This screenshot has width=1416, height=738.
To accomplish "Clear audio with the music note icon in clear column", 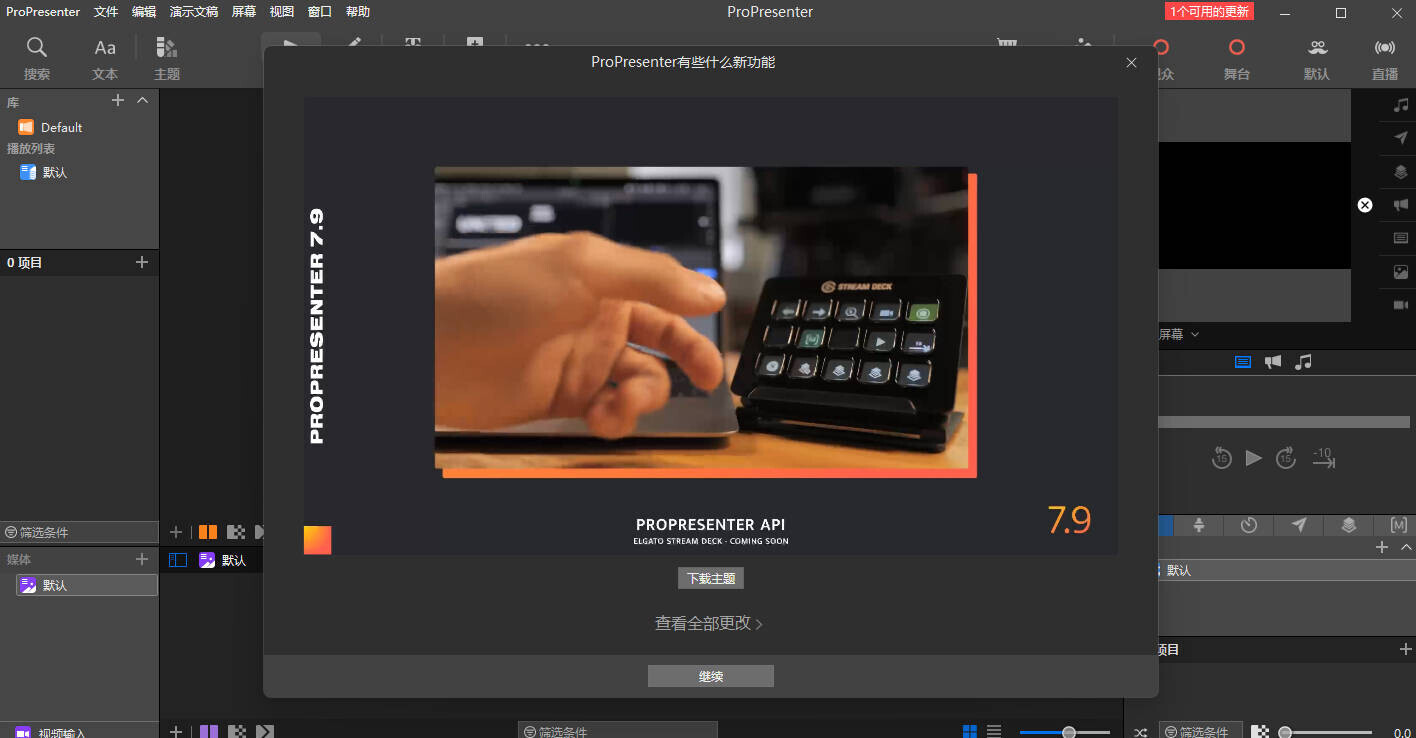I will (1401, 105).
